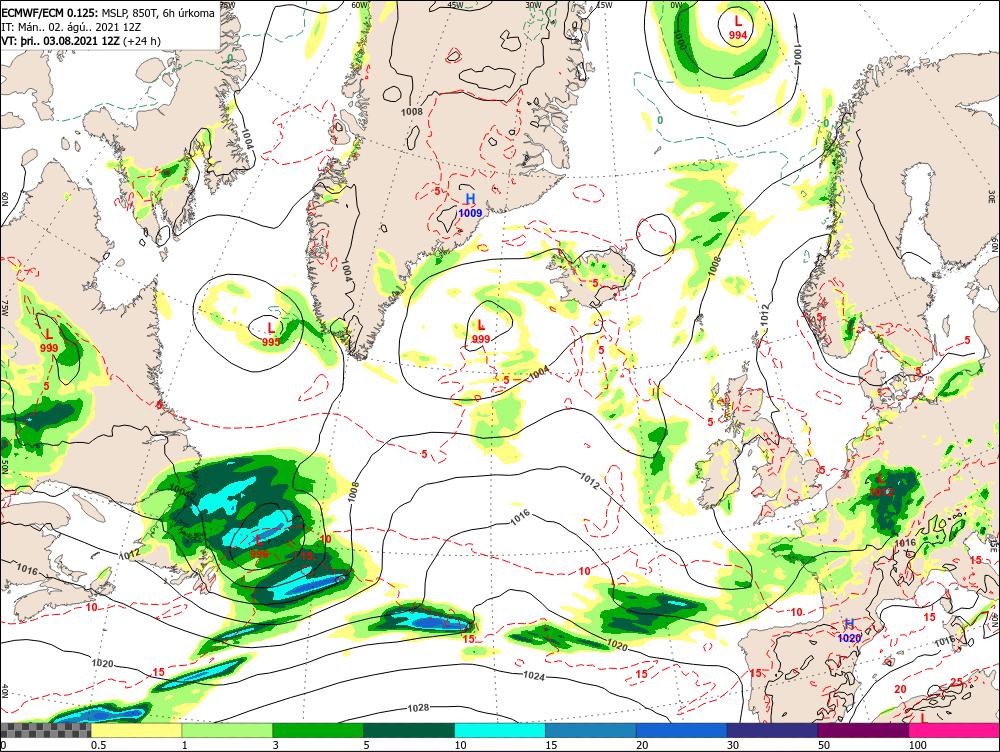Screen dimensions: 1000x752
Task: Click the legend scale value 50
Action: tap(824, 745)
